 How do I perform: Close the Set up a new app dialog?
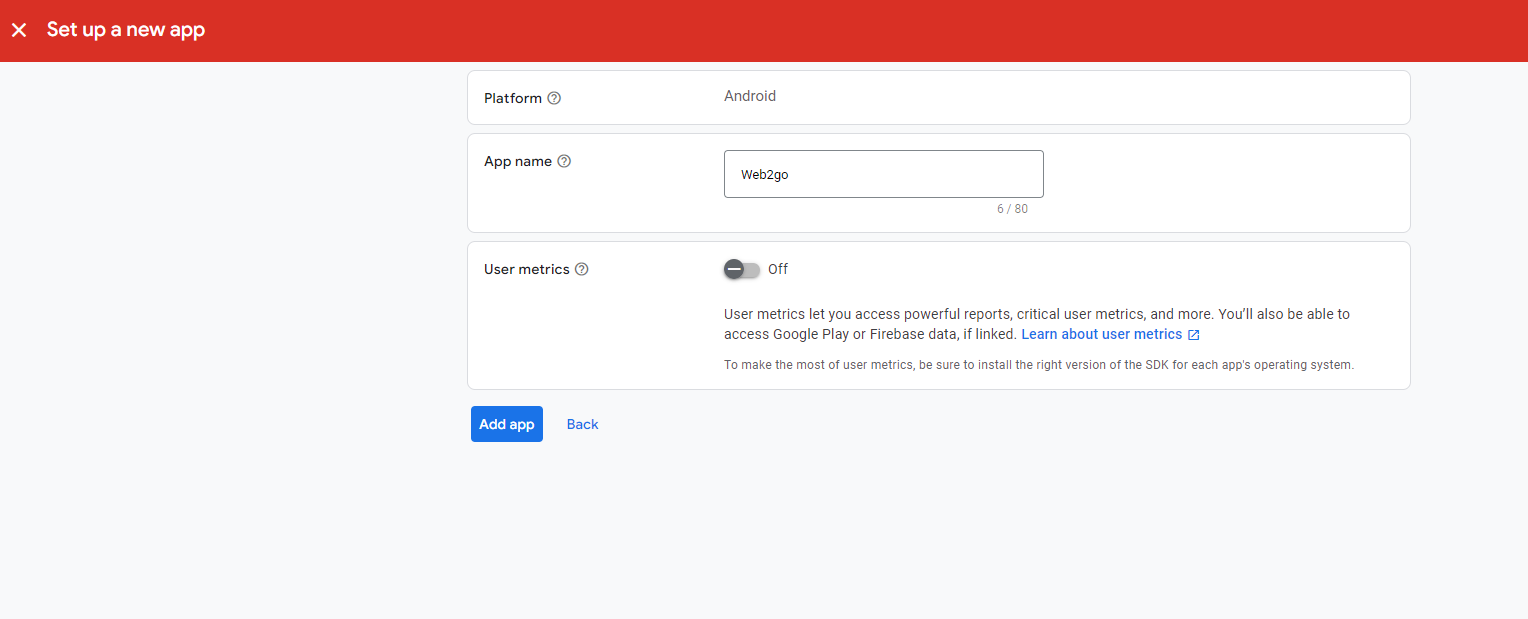(x=19, y=30)
